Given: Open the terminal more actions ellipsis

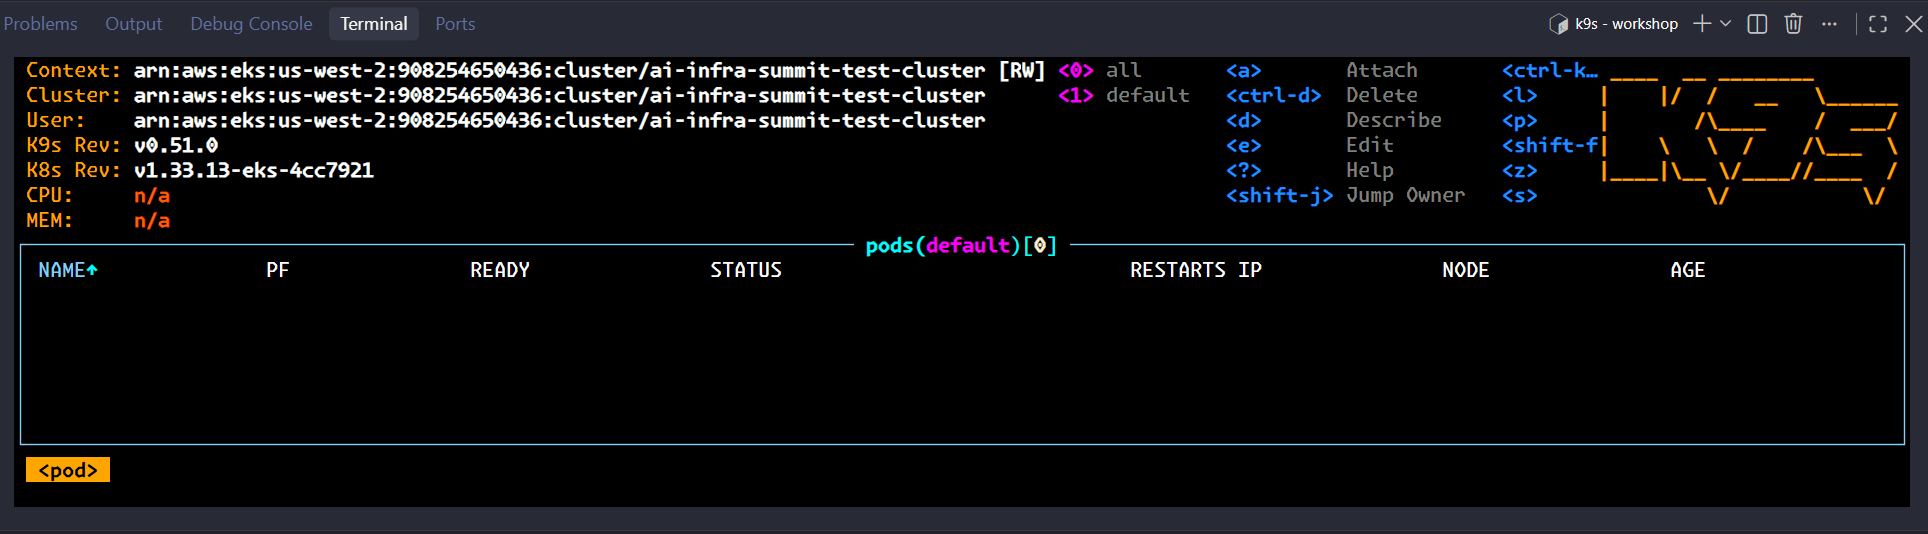Looking at the screenshot, I should point(1829,24).
